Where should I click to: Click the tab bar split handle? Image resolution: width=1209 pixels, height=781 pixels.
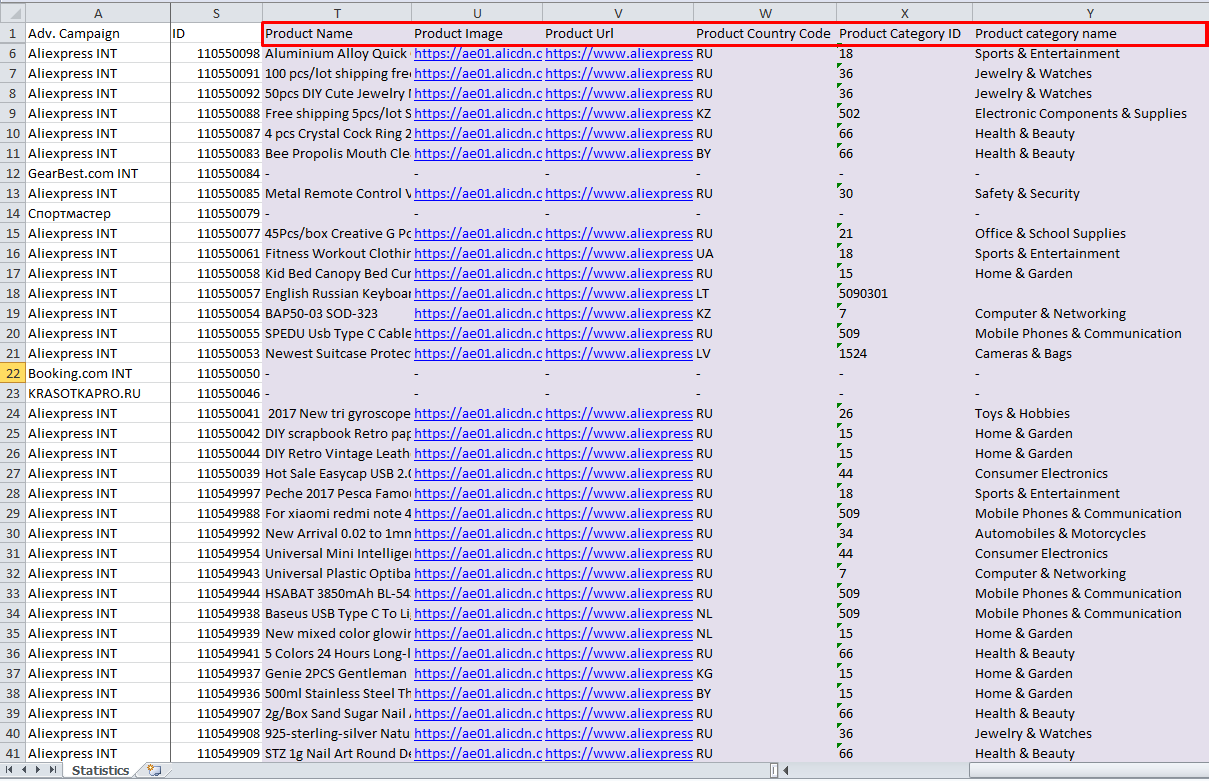pyautogui.click(x=775, y=771)
